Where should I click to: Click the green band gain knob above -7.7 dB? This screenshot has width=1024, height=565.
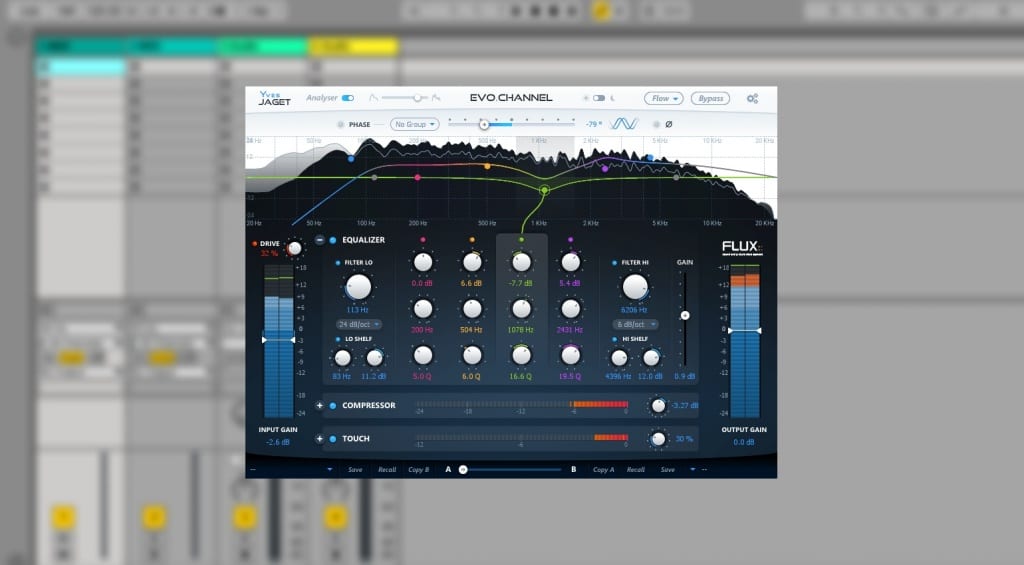[x=521, y=263]
